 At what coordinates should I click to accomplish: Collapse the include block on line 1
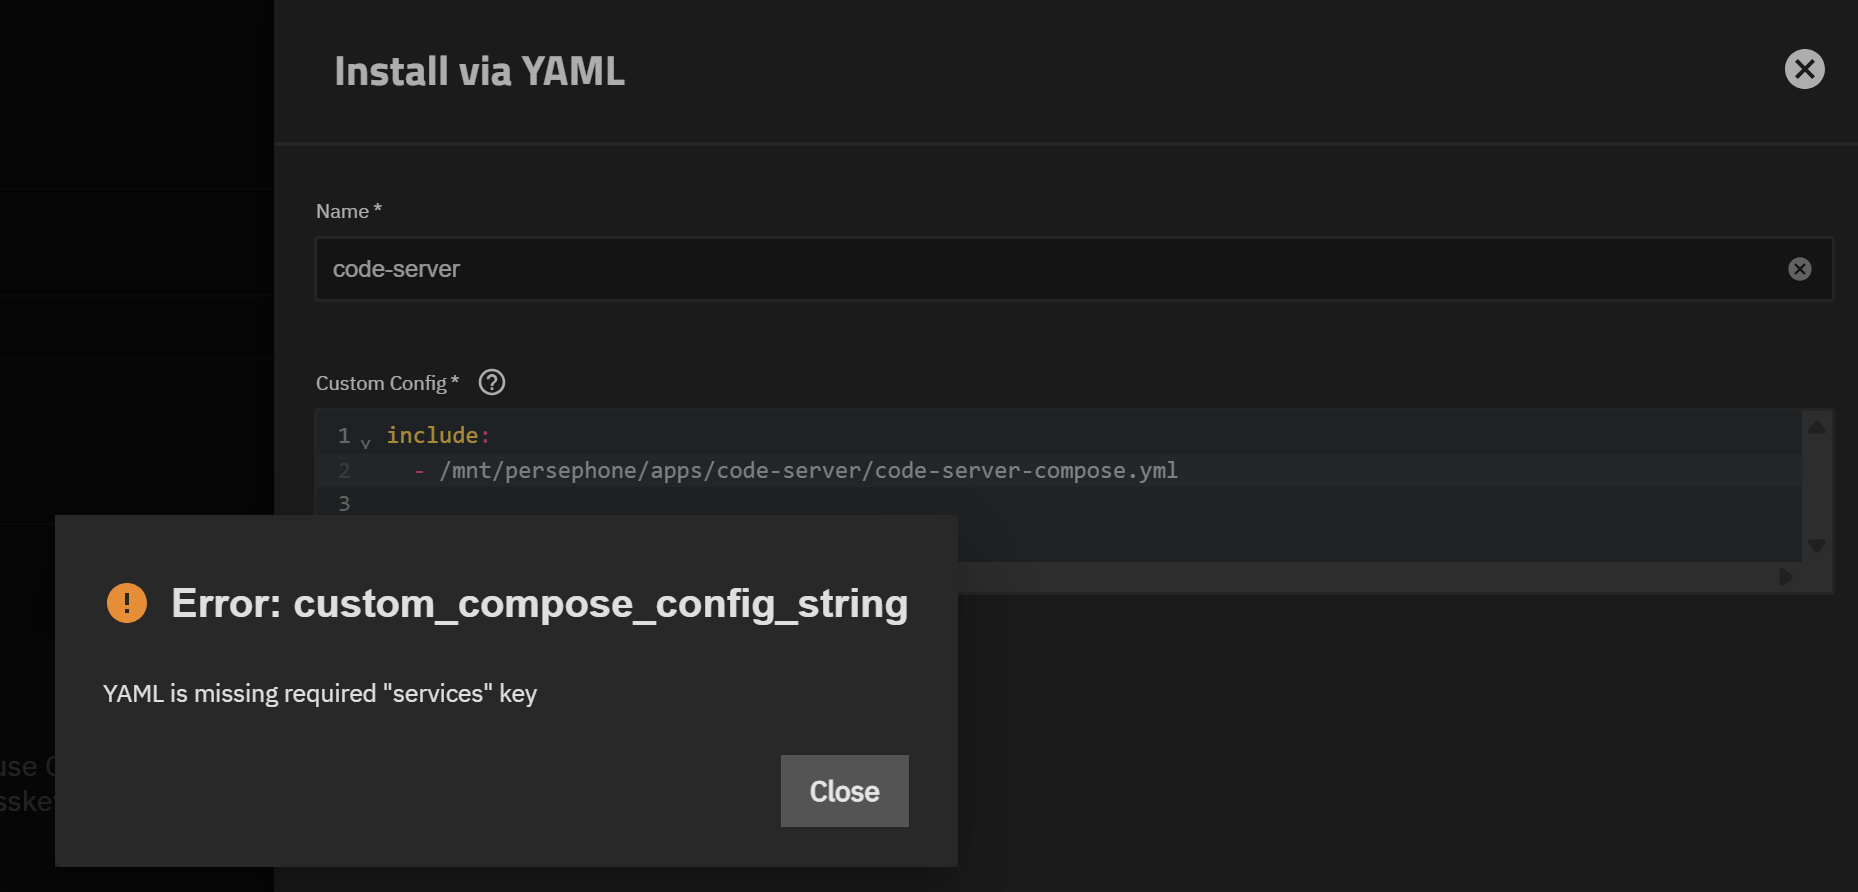[366, 441]
